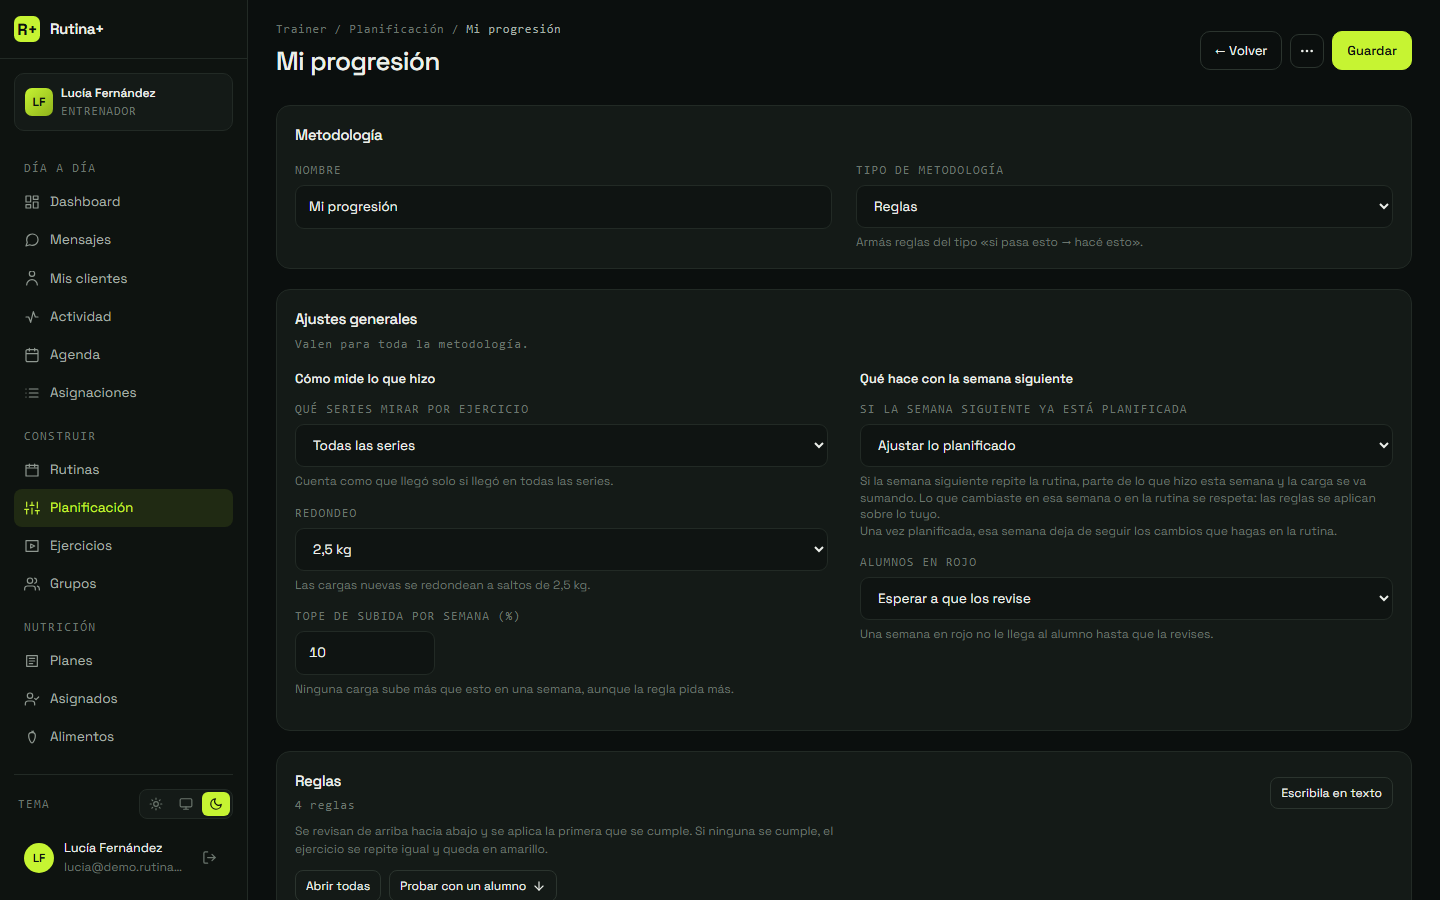Select the Alimentos menu label
This screenshot has width=1440, height=900.
tap(82, 737)
